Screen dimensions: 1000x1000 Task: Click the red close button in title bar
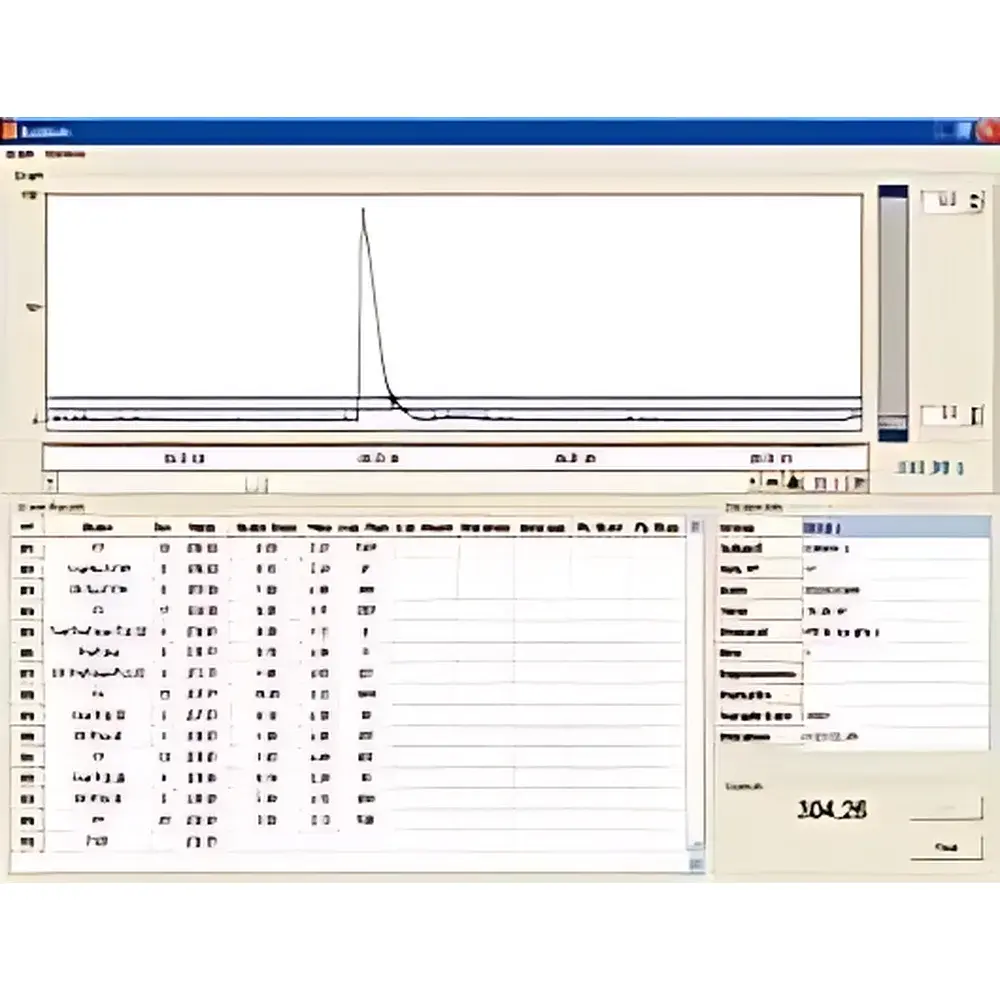[x=987, y=131]
